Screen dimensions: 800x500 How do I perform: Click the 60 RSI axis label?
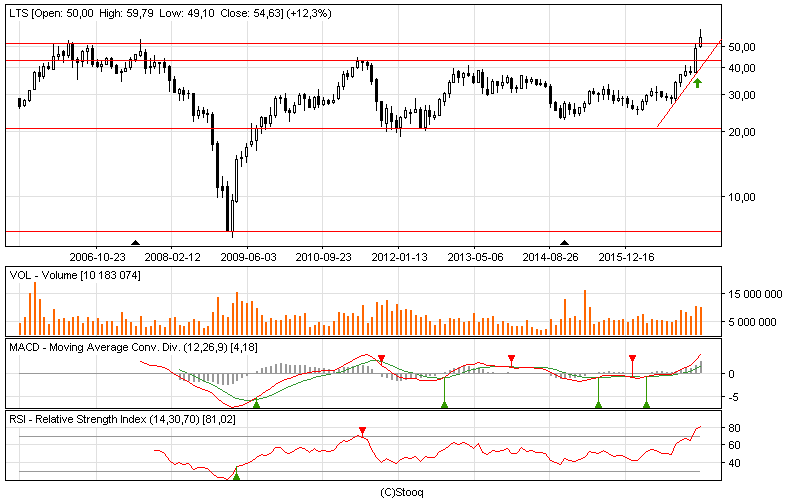[x=734, y=445]
